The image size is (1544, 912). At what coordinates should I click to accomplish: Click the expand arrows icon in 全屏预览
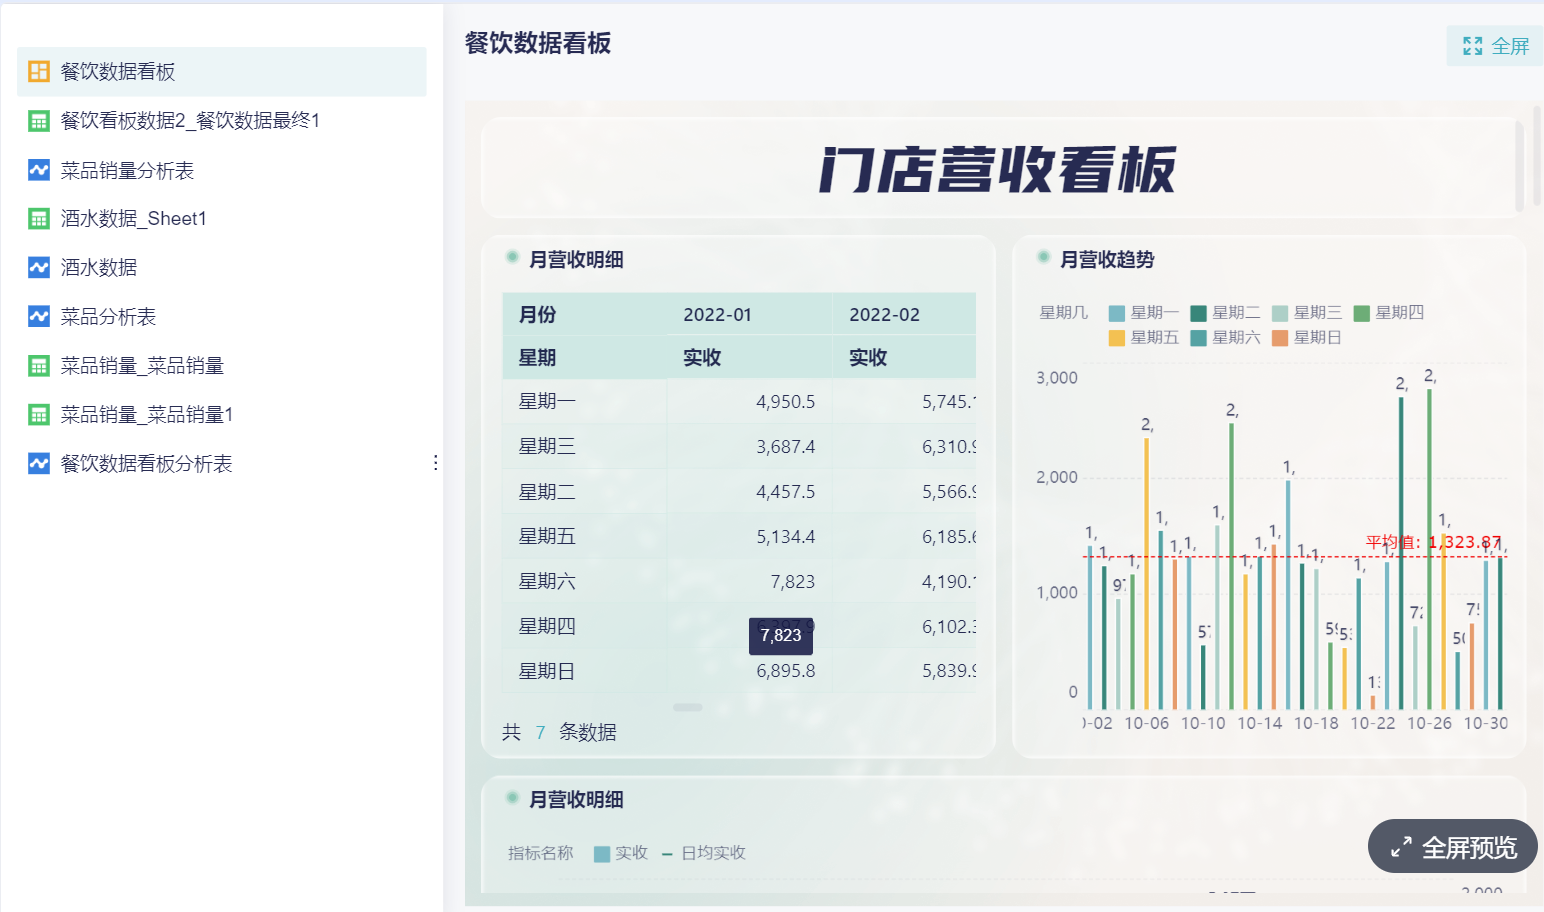click(1401, 847)
